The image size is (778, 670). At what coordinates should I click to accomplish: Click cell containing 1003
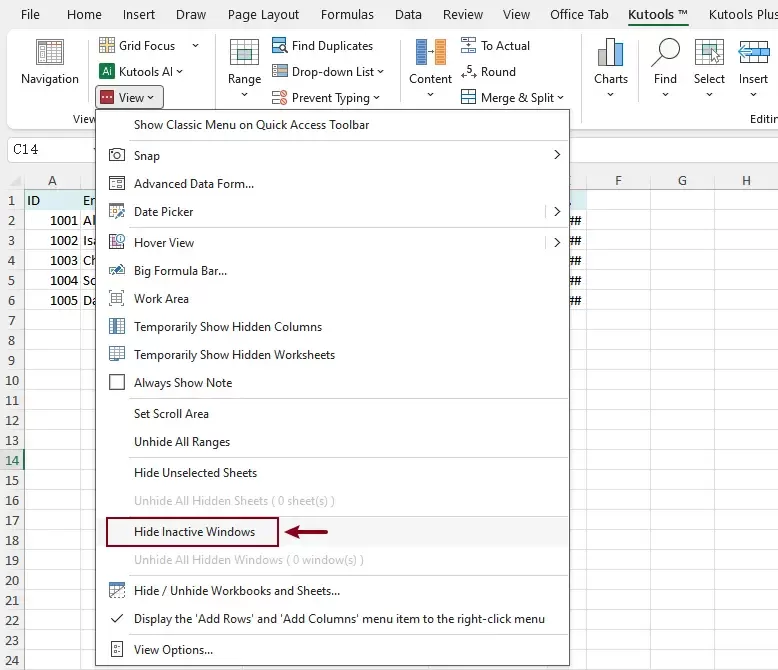[53, 260]
